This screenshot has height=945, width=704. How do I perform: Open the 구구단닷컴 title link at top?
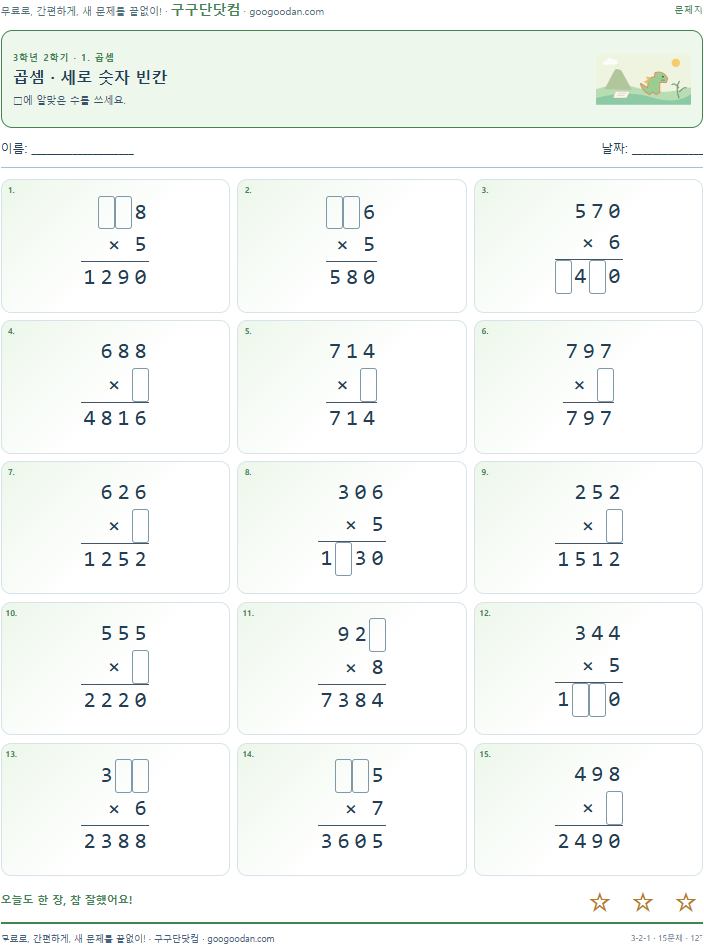[x=206, y=10]
